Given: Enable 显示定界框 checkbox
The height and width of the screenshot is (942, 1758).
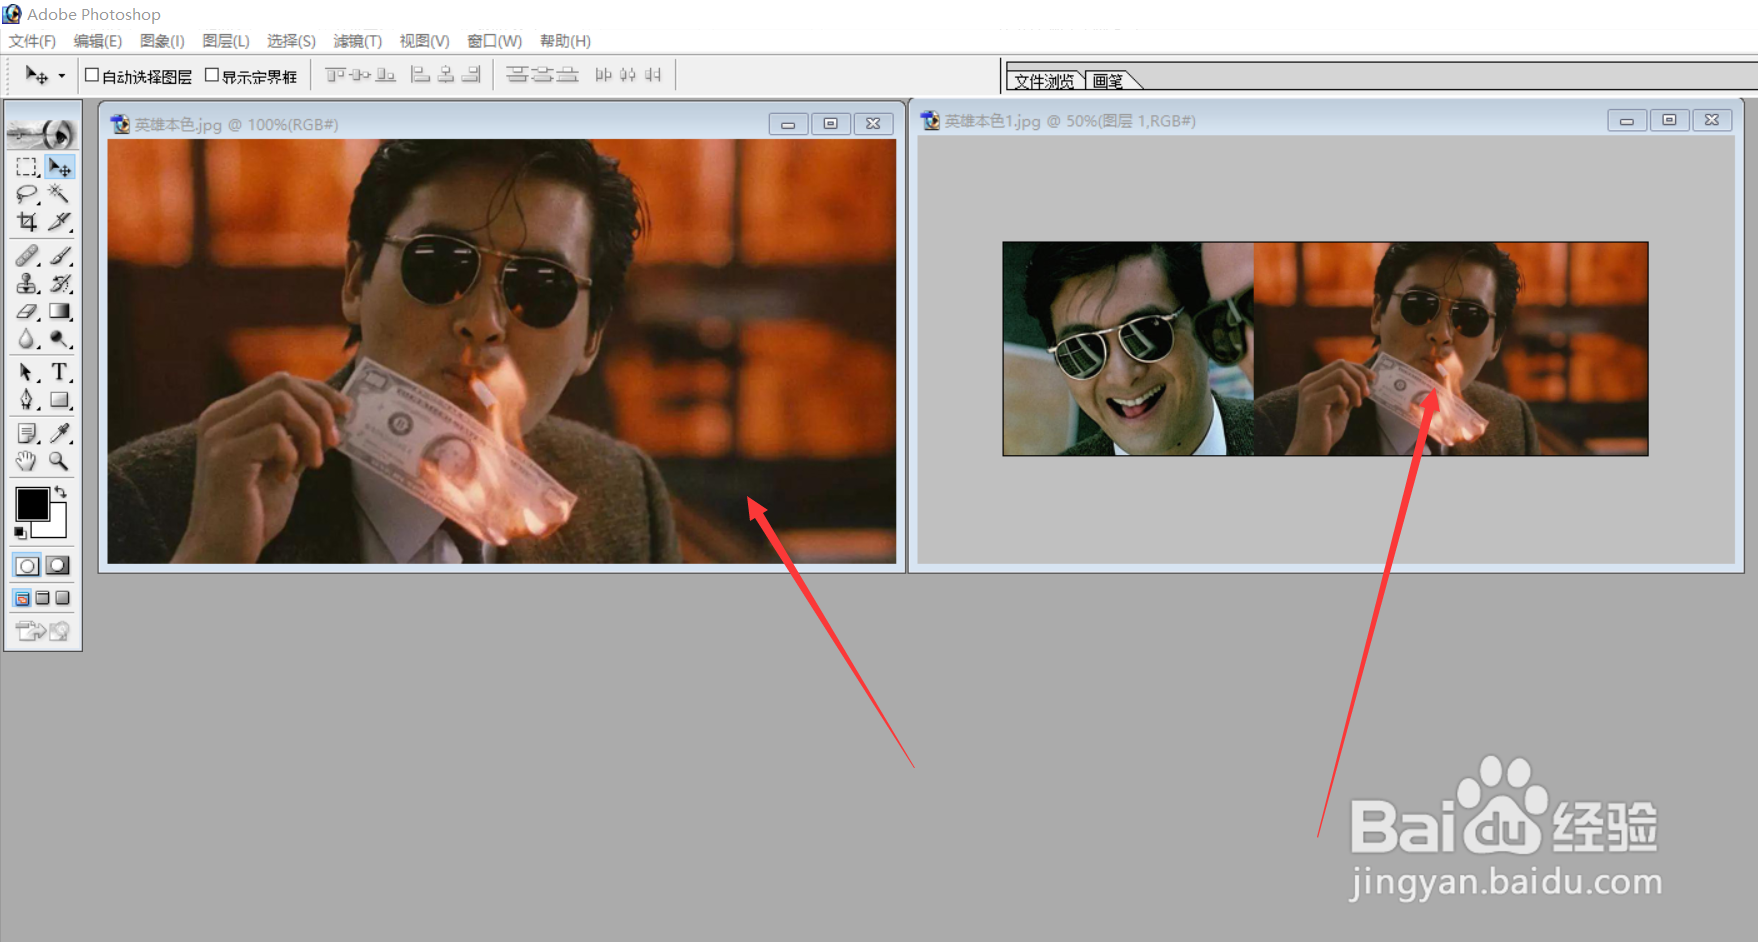Looking at the screenshot, I should click(212, 75).
